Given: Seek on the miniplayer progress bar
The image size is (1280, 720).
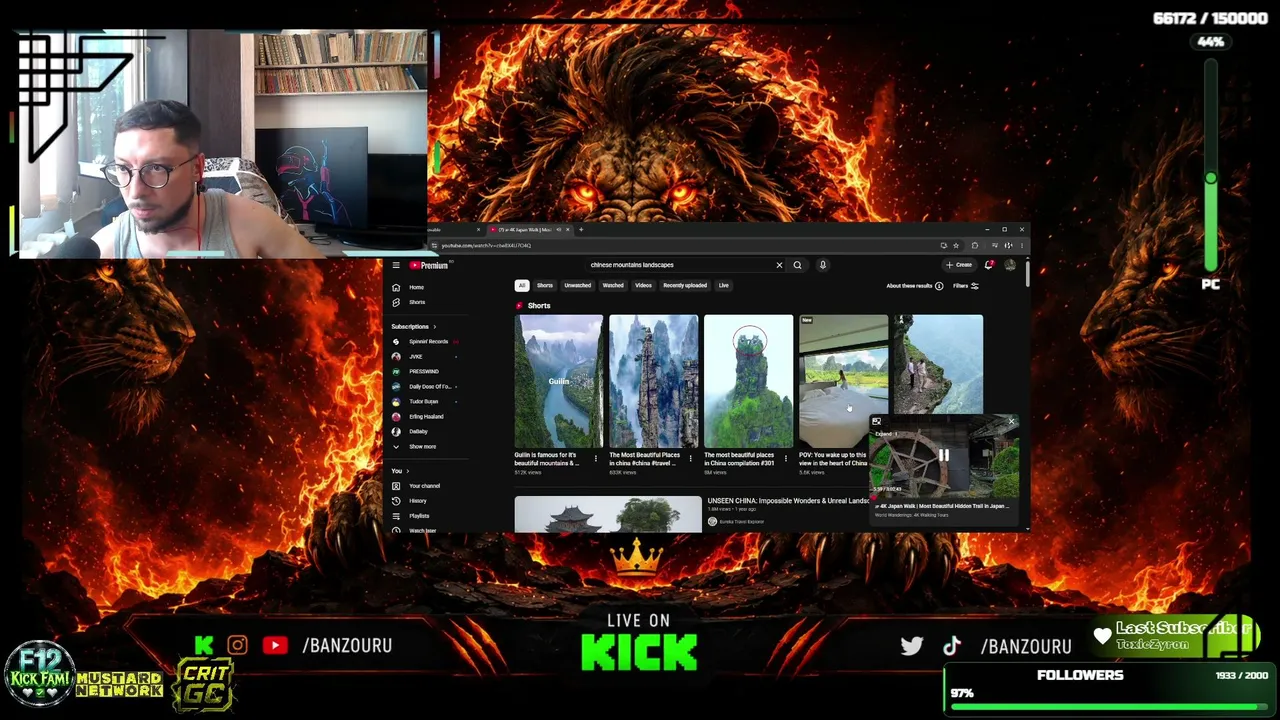Looking at the screenshot, I should tap(945, 496).
